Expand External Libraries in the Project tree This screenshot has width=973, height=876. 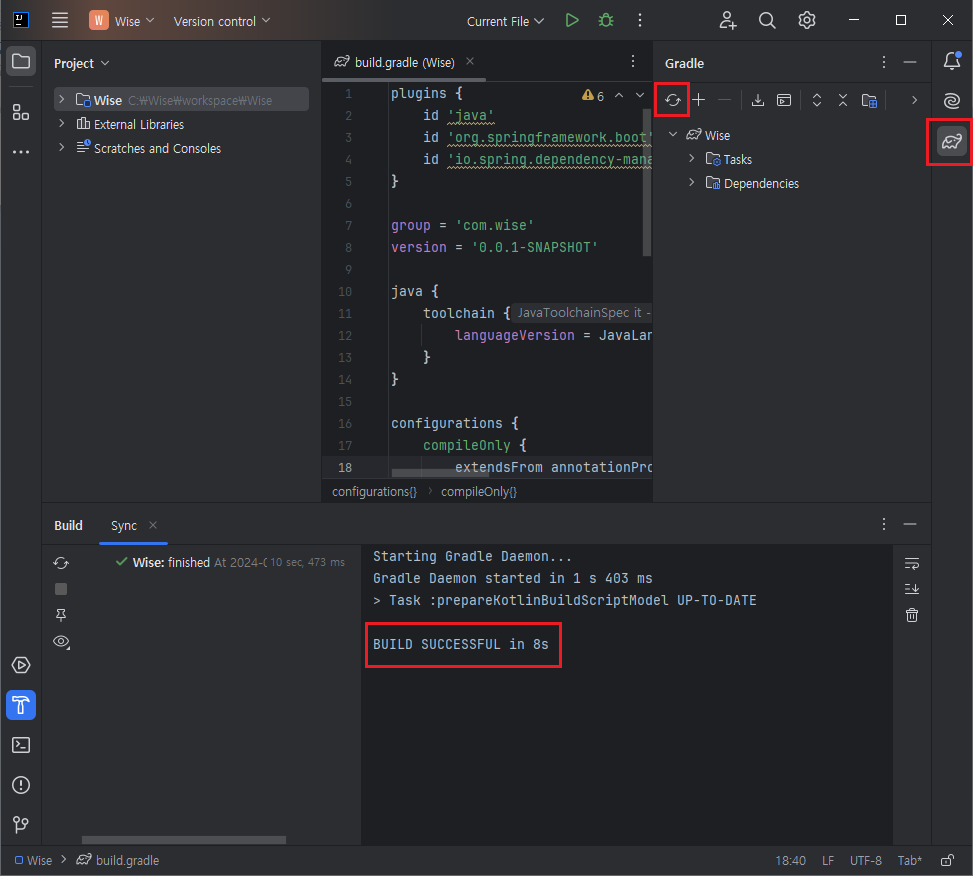click(61, 124)
